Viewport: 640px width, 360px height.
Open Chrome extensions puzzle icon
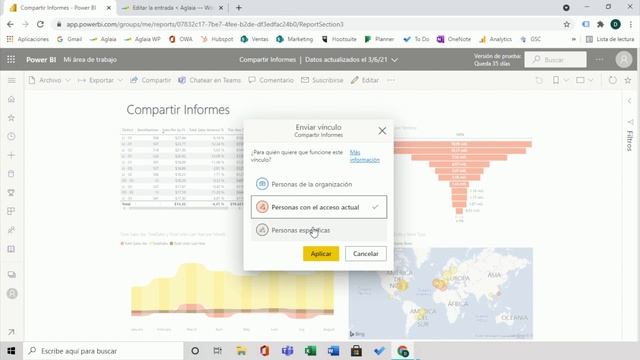click(600, 24)
